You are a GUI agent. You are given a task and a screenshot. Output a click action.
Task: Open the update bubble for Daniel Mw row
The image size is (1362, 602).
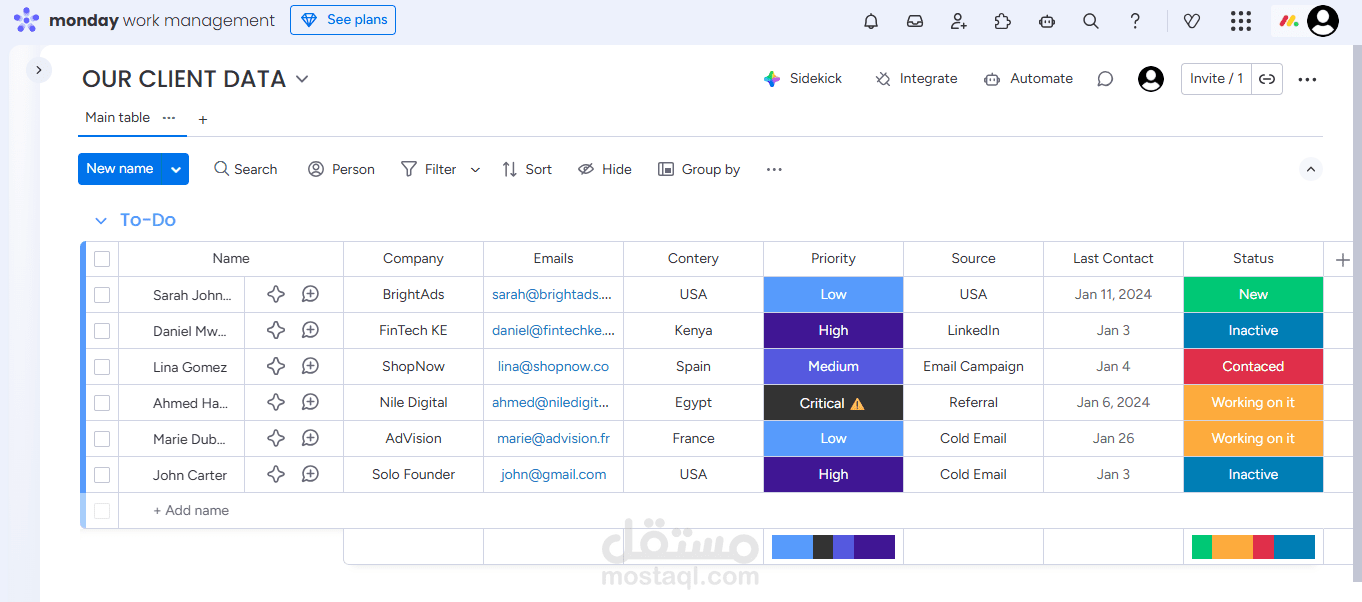coord(311,330)
